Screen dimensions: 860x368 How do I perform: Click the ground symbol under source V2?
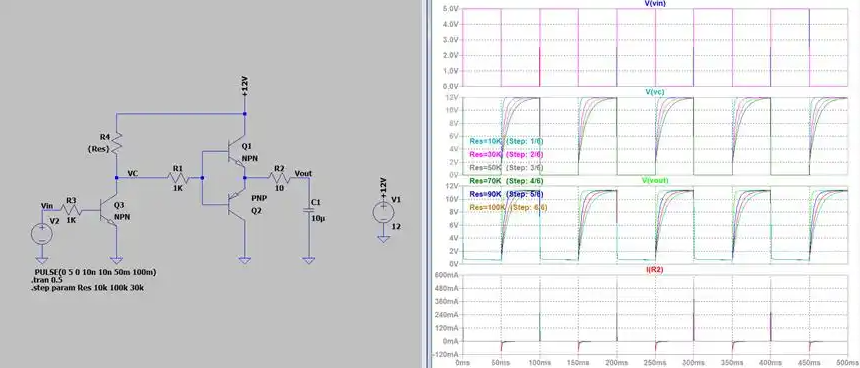point(42,260)
